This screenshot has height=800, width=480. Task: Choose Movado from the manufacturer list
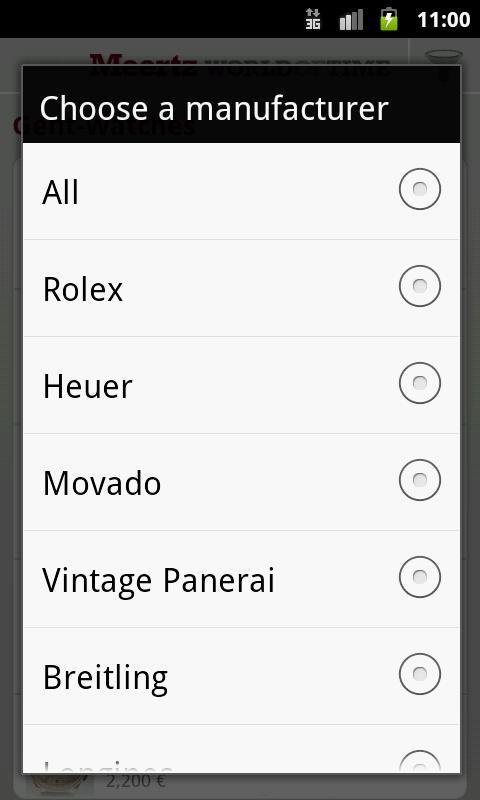[x=241, y=482]
